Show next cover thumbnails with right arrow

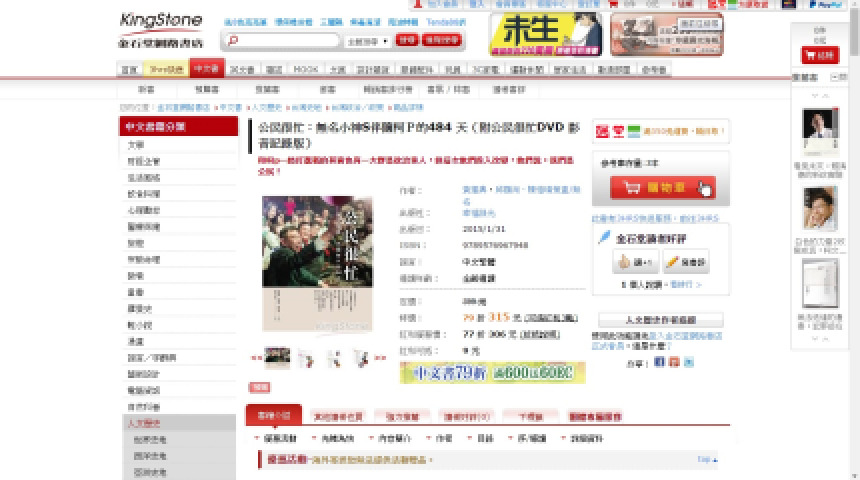(x=379, y=355)
